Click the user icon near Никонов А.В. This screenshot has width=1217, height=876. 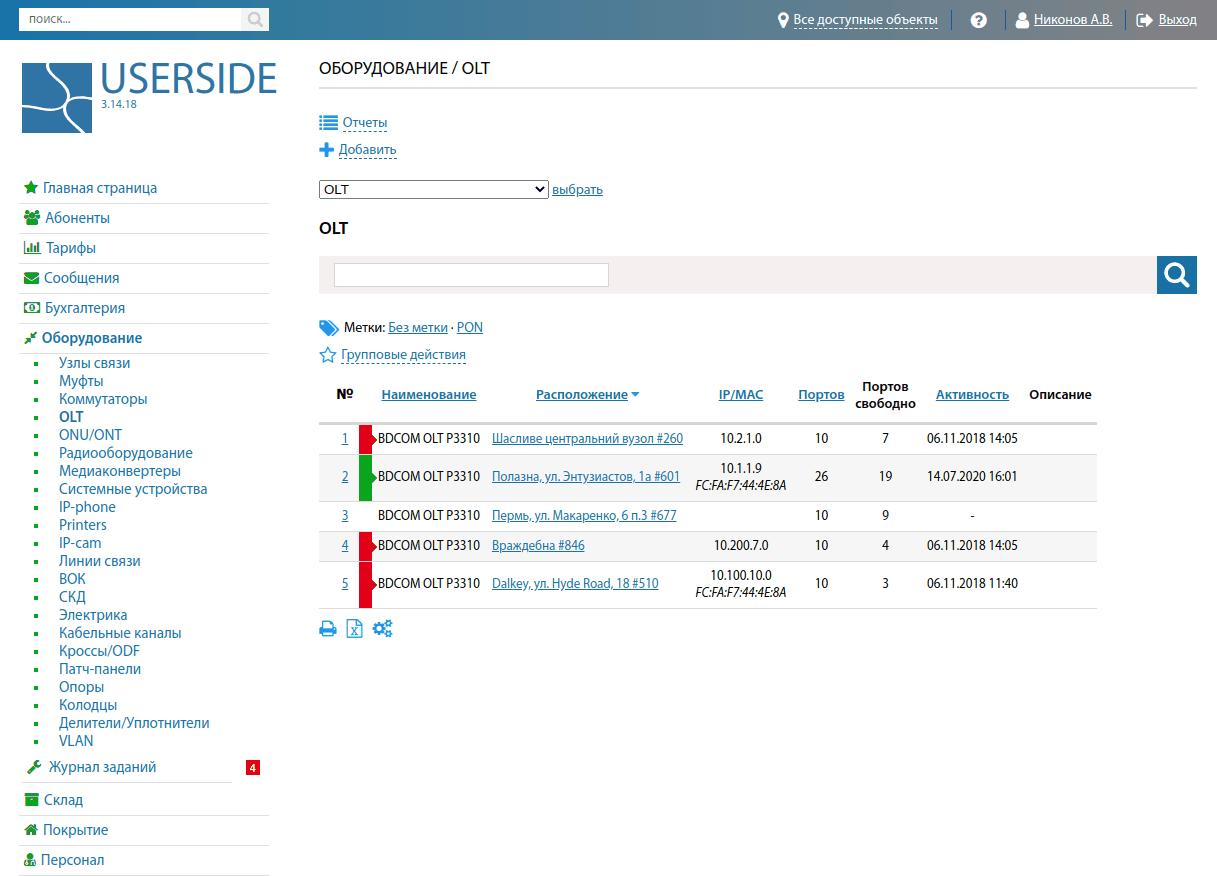pos(1018,18)
